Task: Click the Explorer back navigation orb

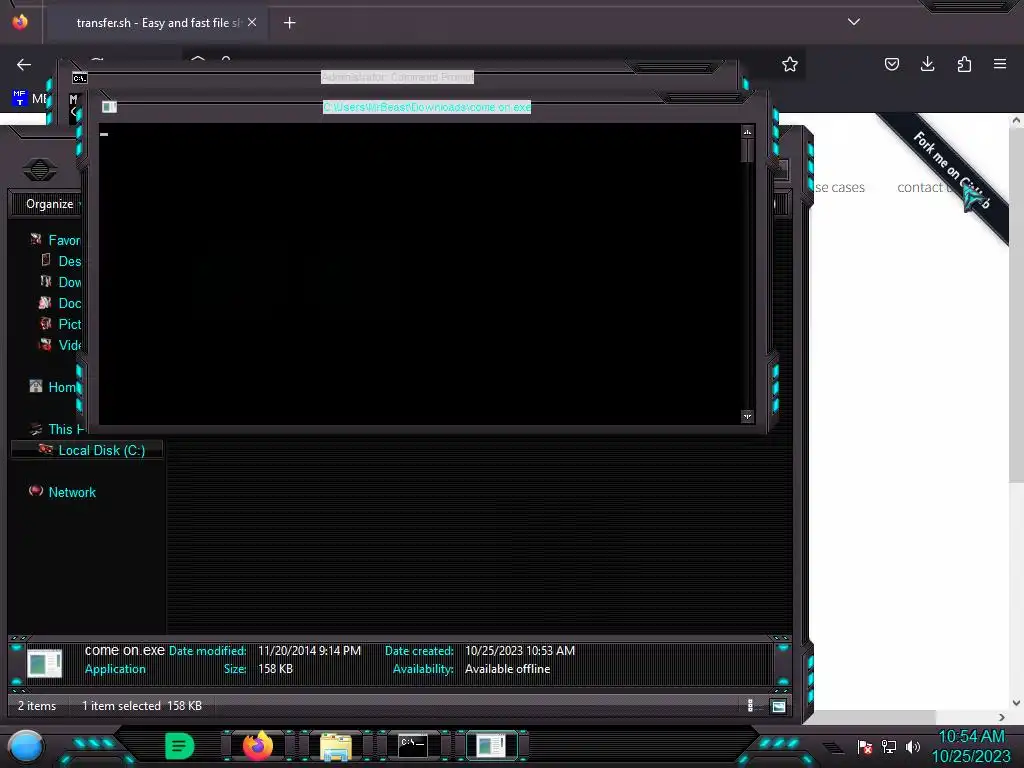Action: tap(40, 170)
